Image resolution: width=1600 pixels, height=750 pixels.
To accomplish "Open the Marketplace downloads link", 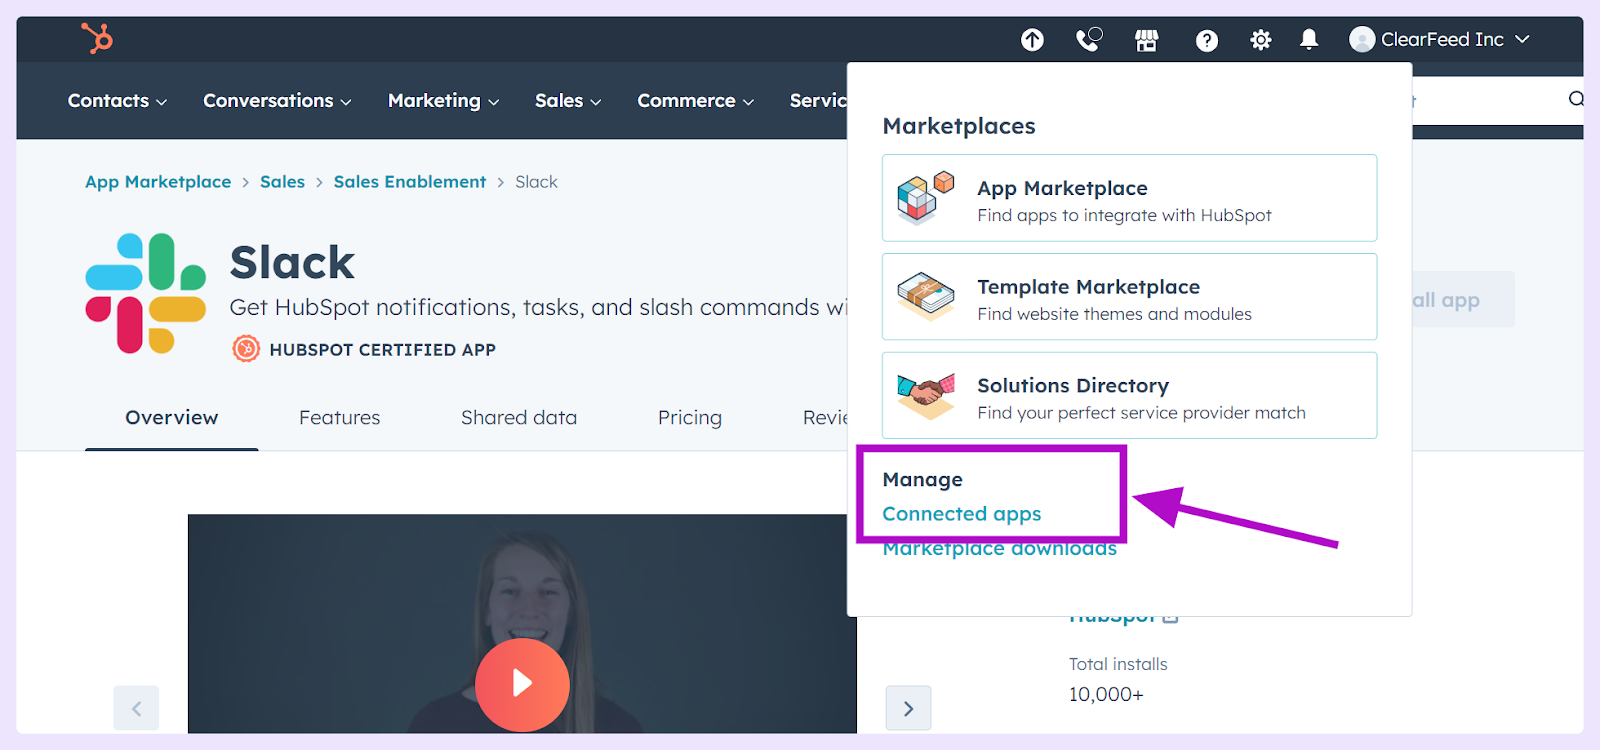I will click(x=1000, y=548).
